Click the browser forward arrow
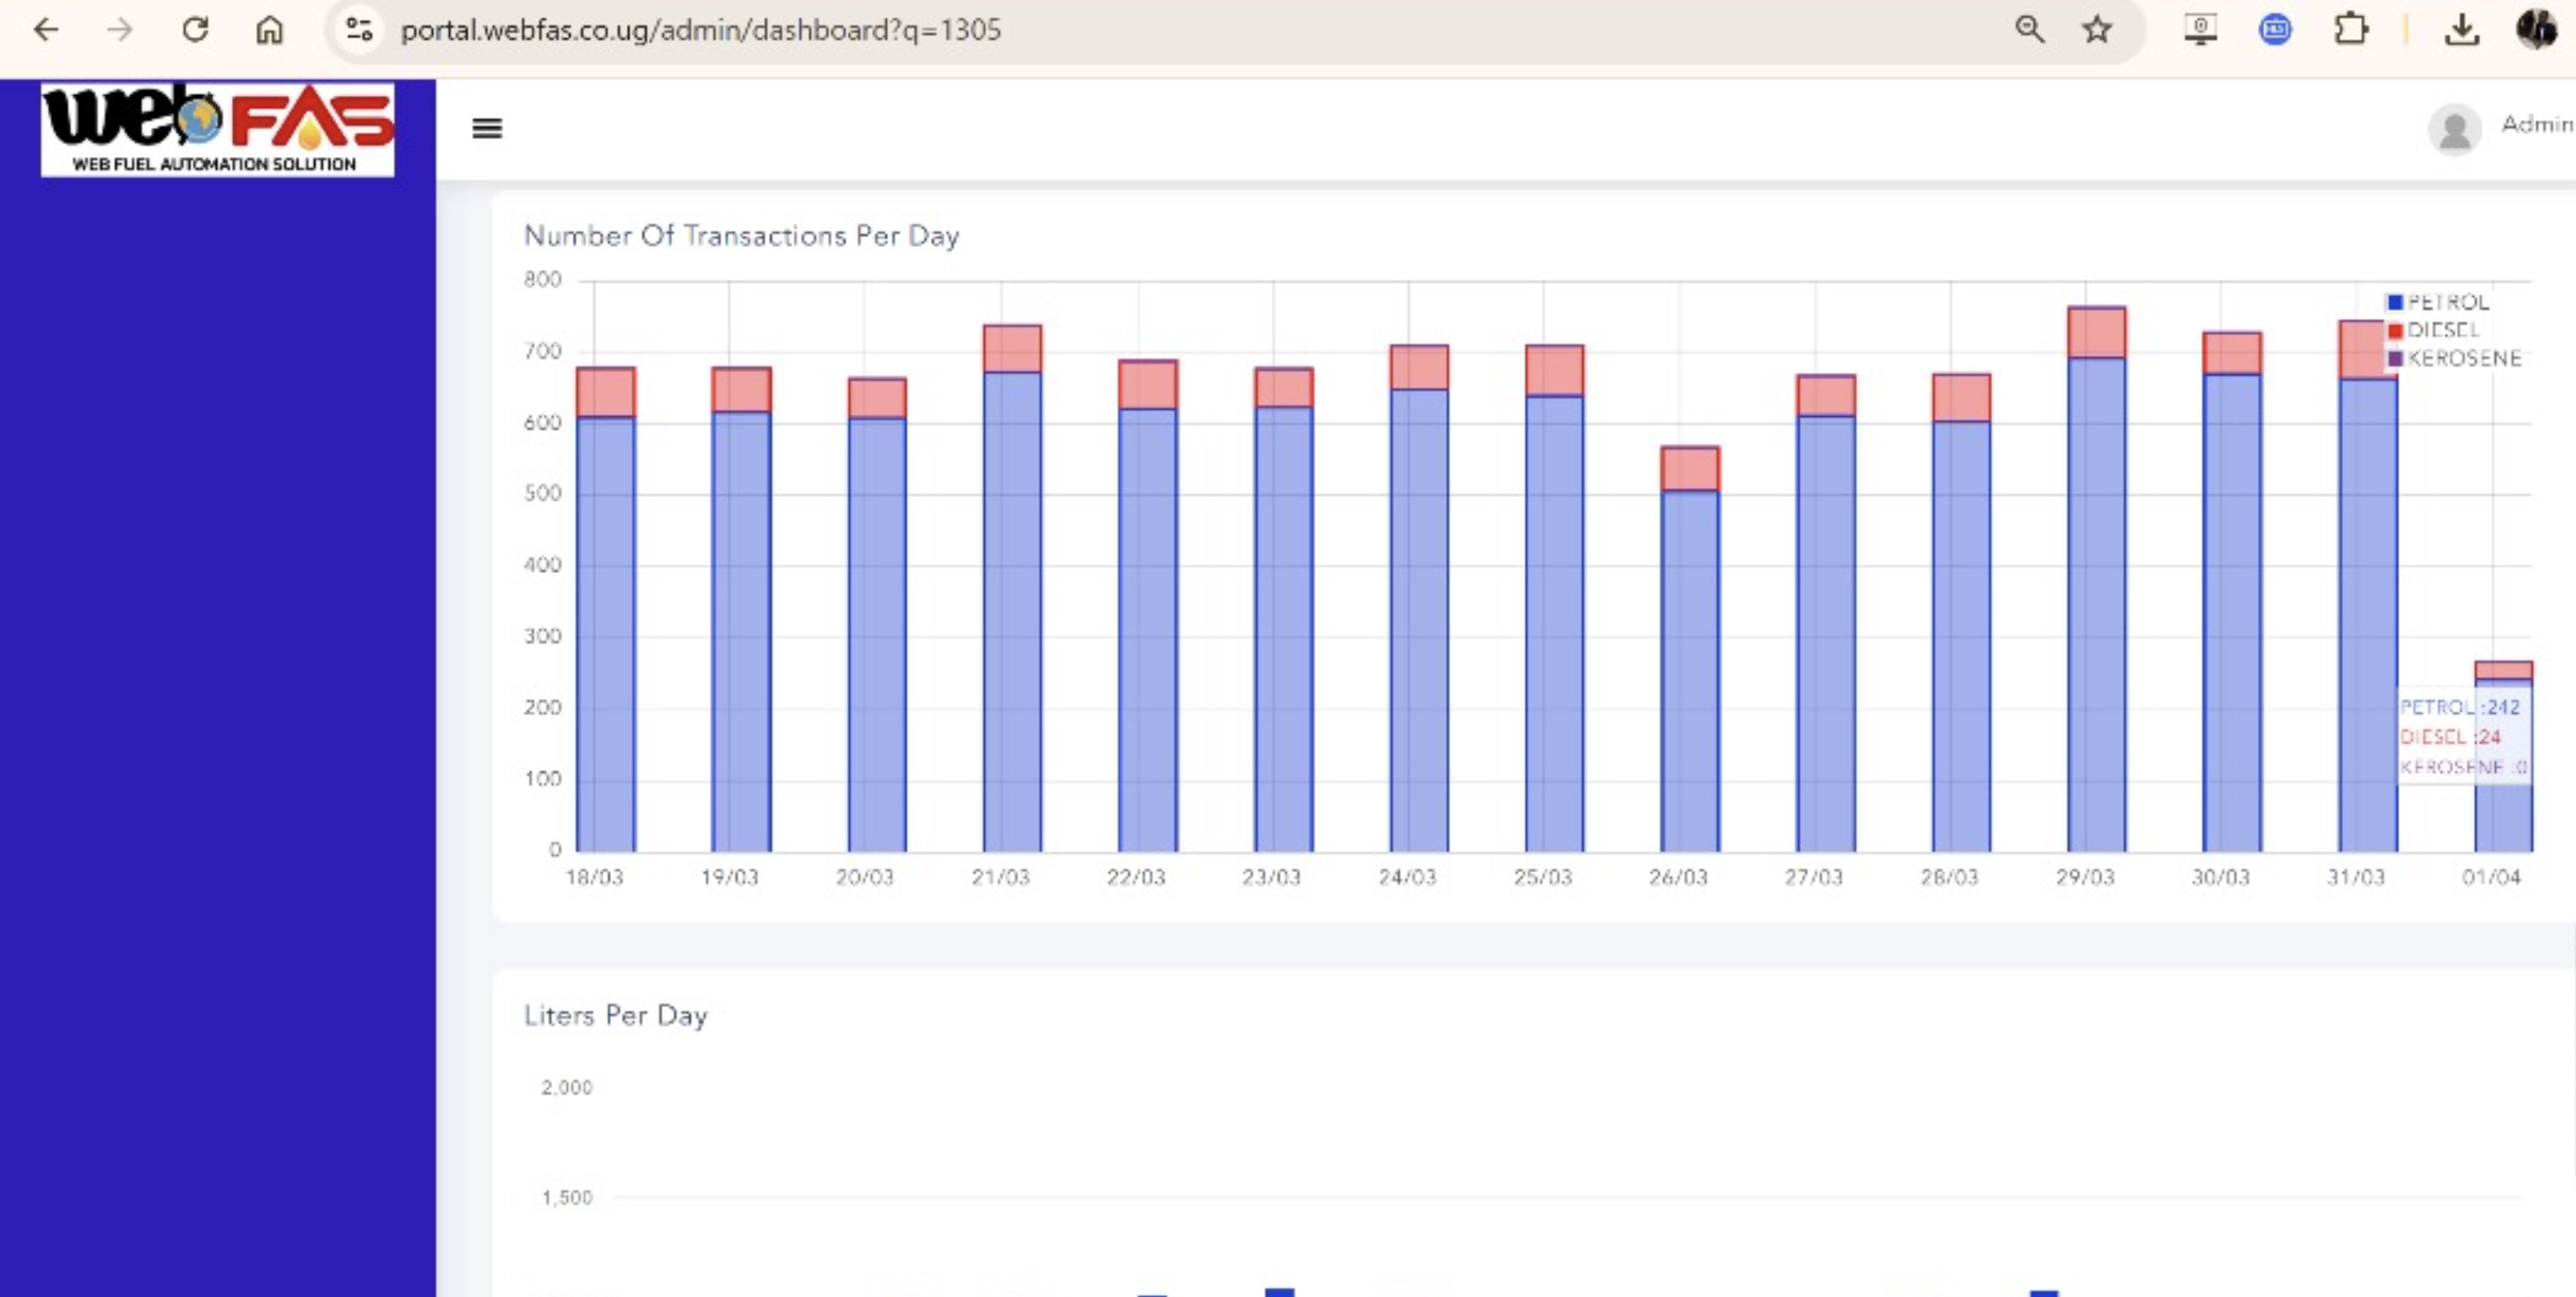This screenshot has height=1297, width=2576. tap(120, 30)
